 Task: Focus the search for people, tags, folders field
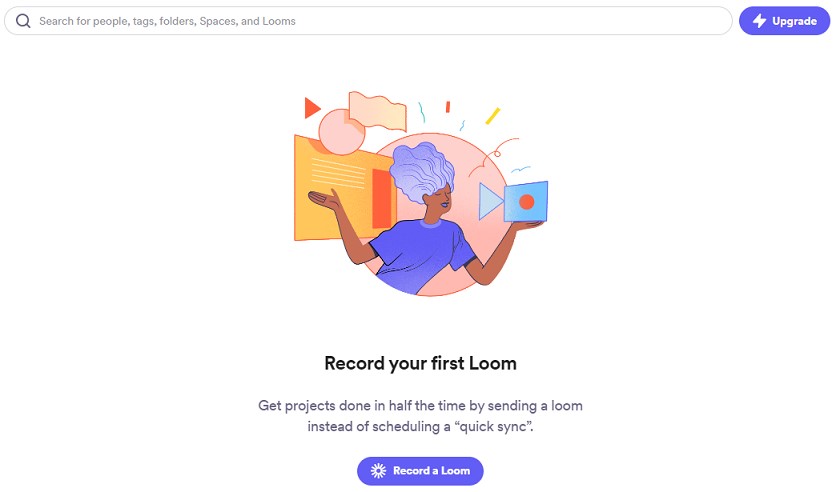368,21
